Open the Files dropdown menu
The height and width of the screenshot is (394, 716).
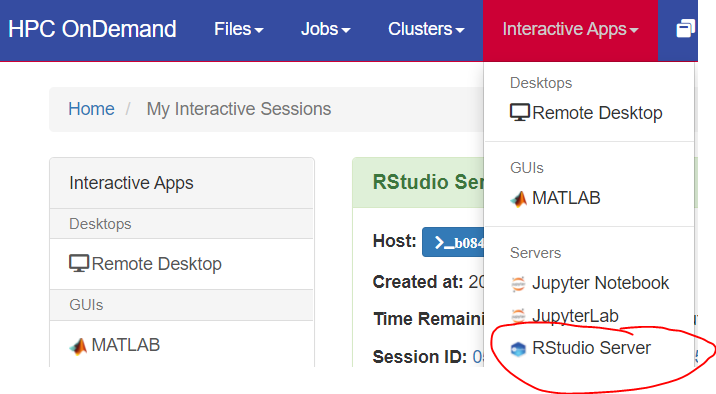click(239, 29)
